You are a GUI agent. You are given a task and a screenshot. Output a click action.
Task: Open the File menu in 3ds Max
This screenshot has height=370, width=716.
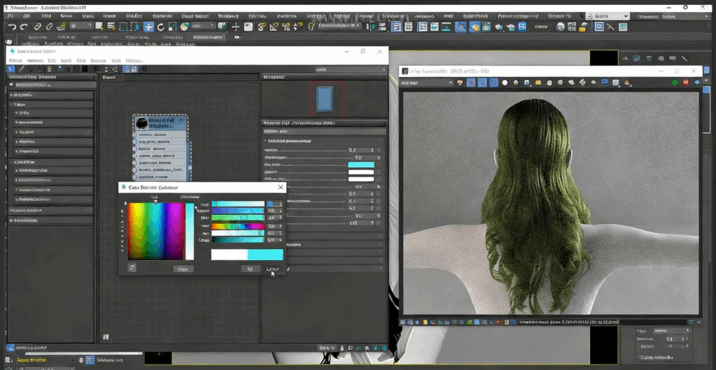[x=11, y=16]
